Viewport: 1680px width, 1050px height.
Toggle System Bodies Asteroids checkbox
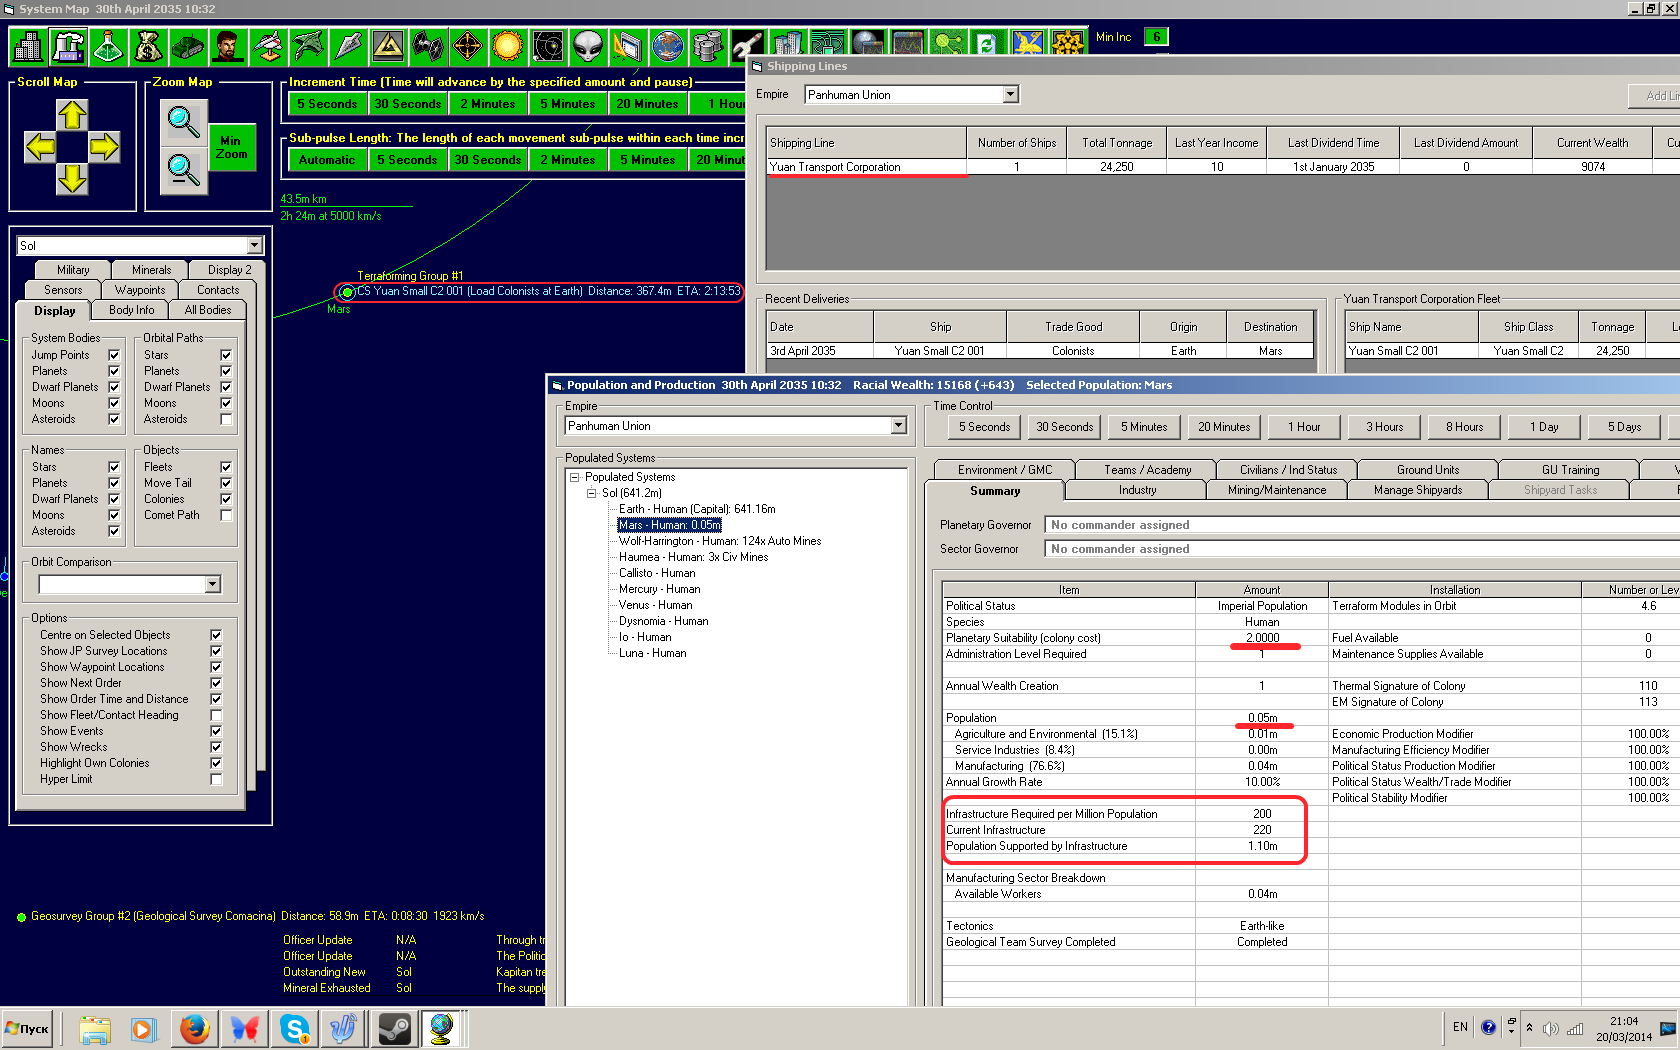tap(114, 419)
